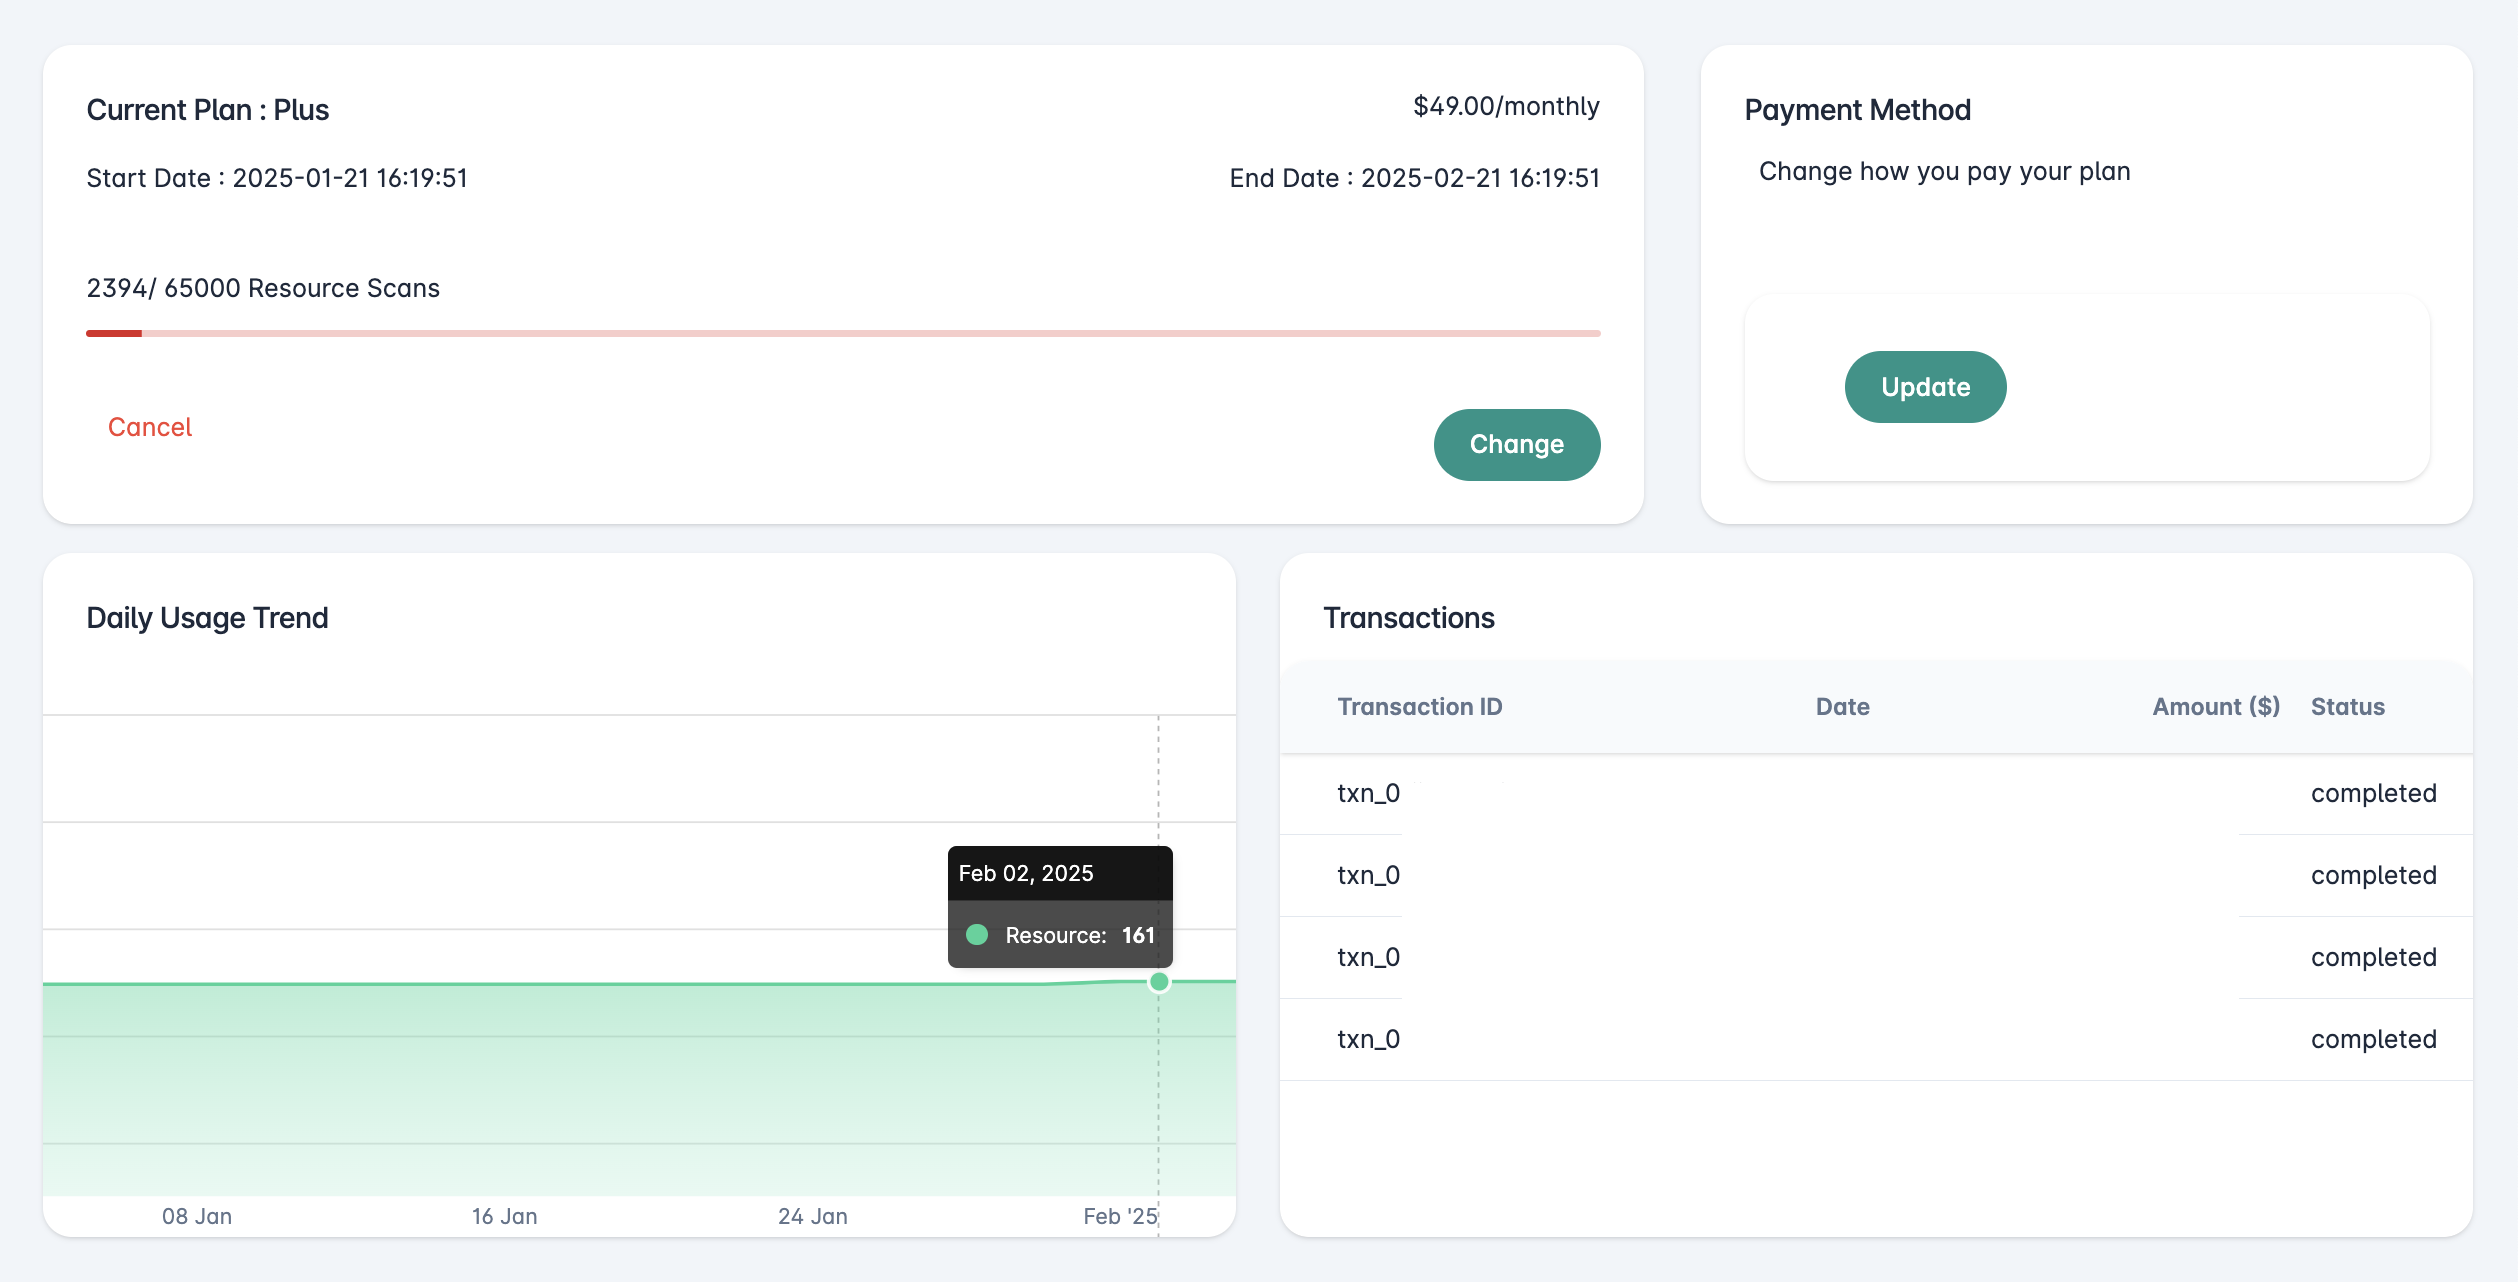Click Cancel to cancel the Plus plan
The width and height of the screenshot is (2518, 1282).
click(149, 427)
